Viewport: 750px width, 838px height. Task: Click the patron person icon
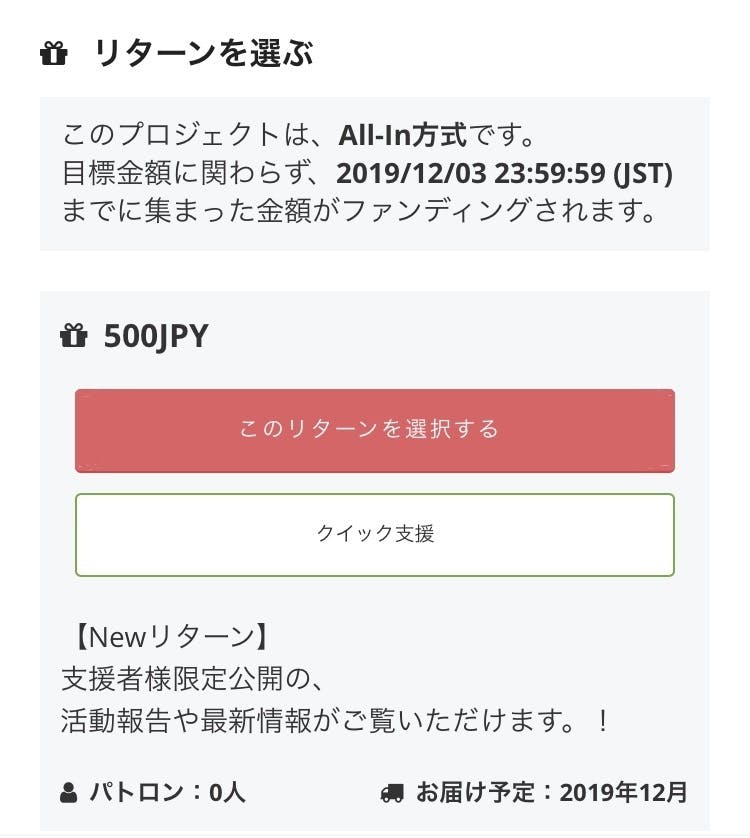coord(69,794)
